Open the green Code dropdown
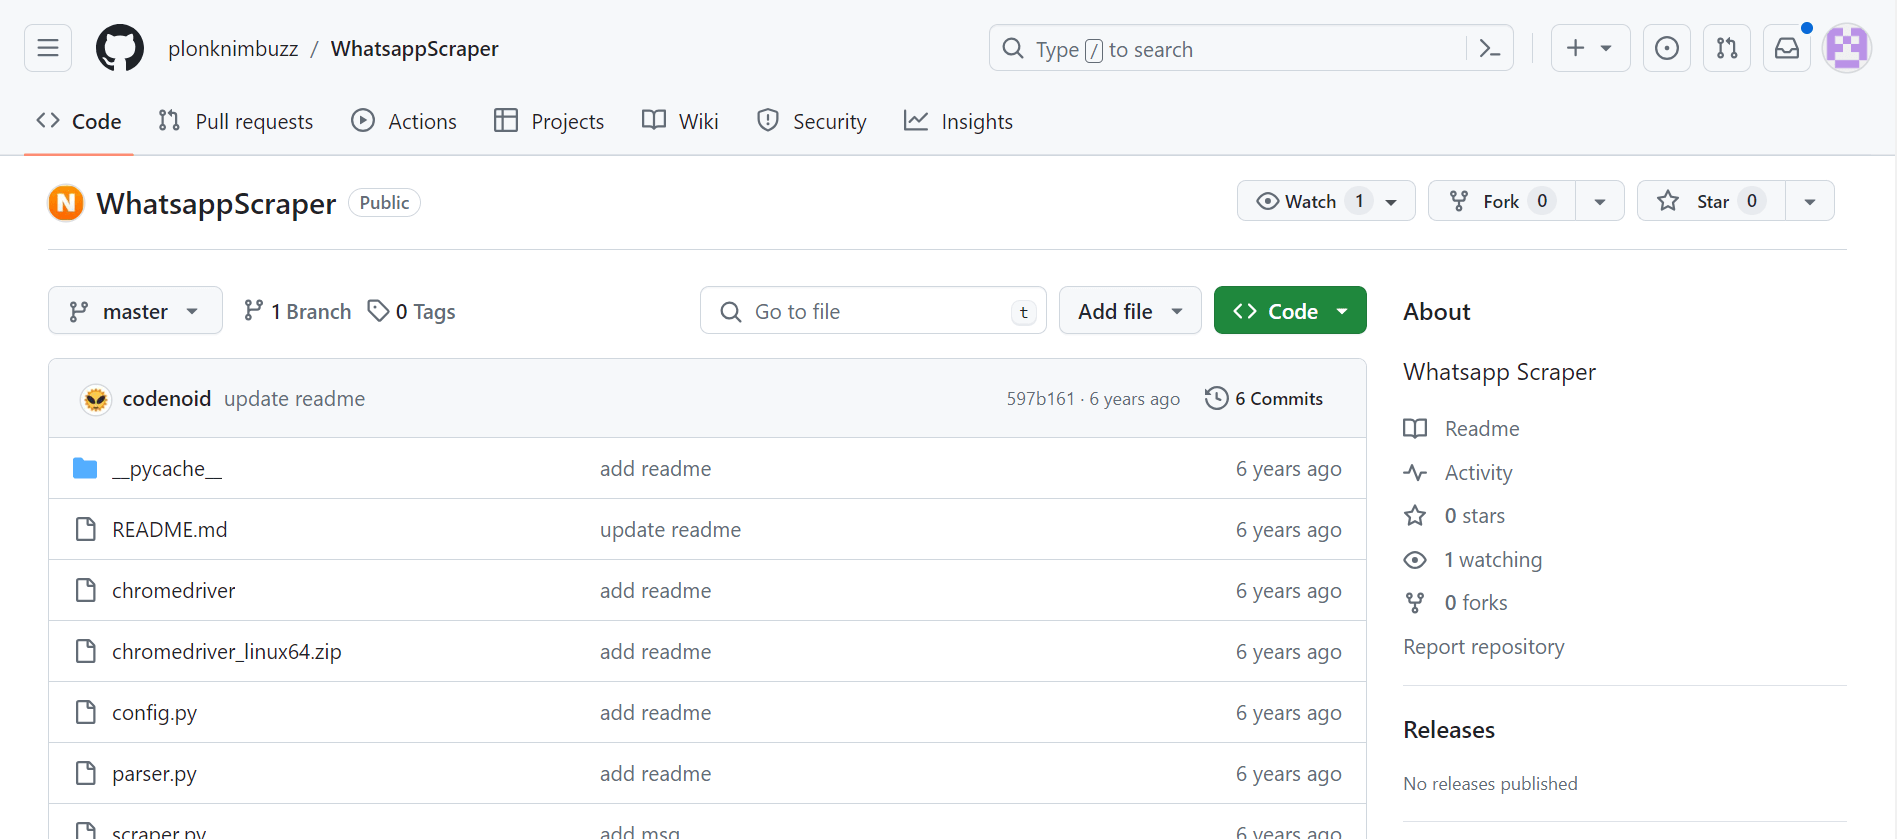Viewport: 1897px width, 839px height. [1290, 311]
